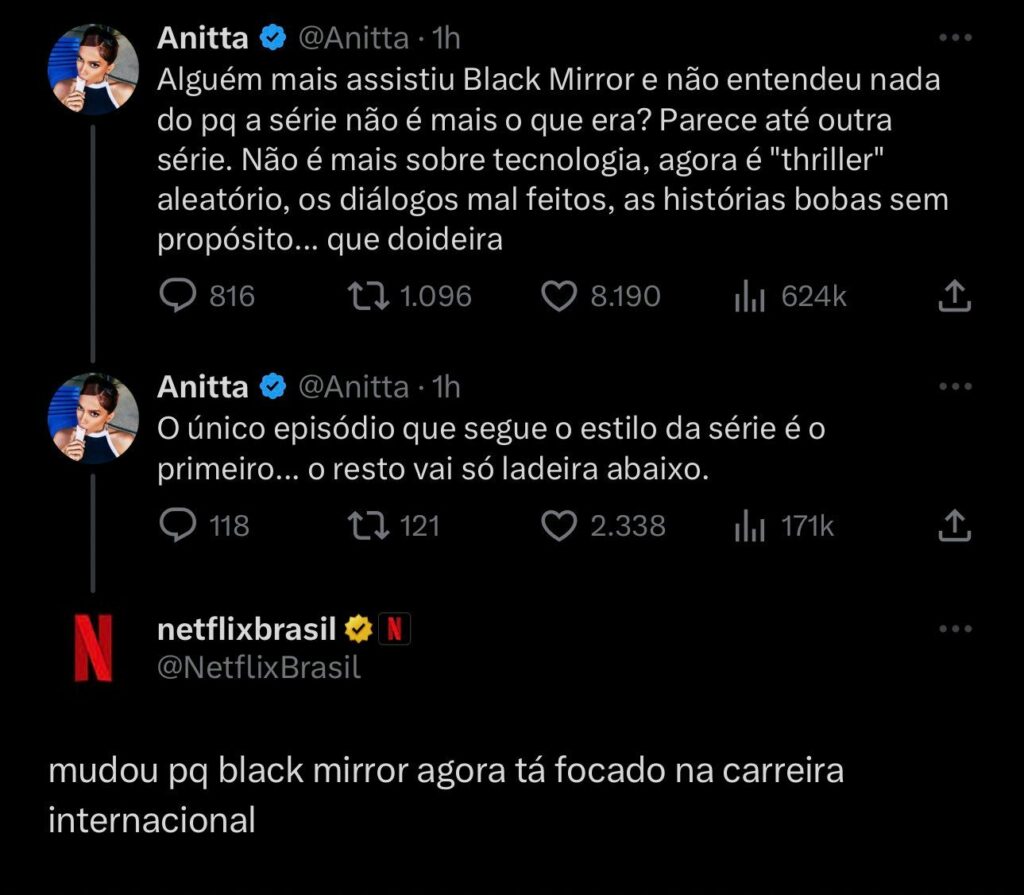Share the second Anitta tweet
The height and width of the screenshot is (895, 1024).
click(955, 525)
